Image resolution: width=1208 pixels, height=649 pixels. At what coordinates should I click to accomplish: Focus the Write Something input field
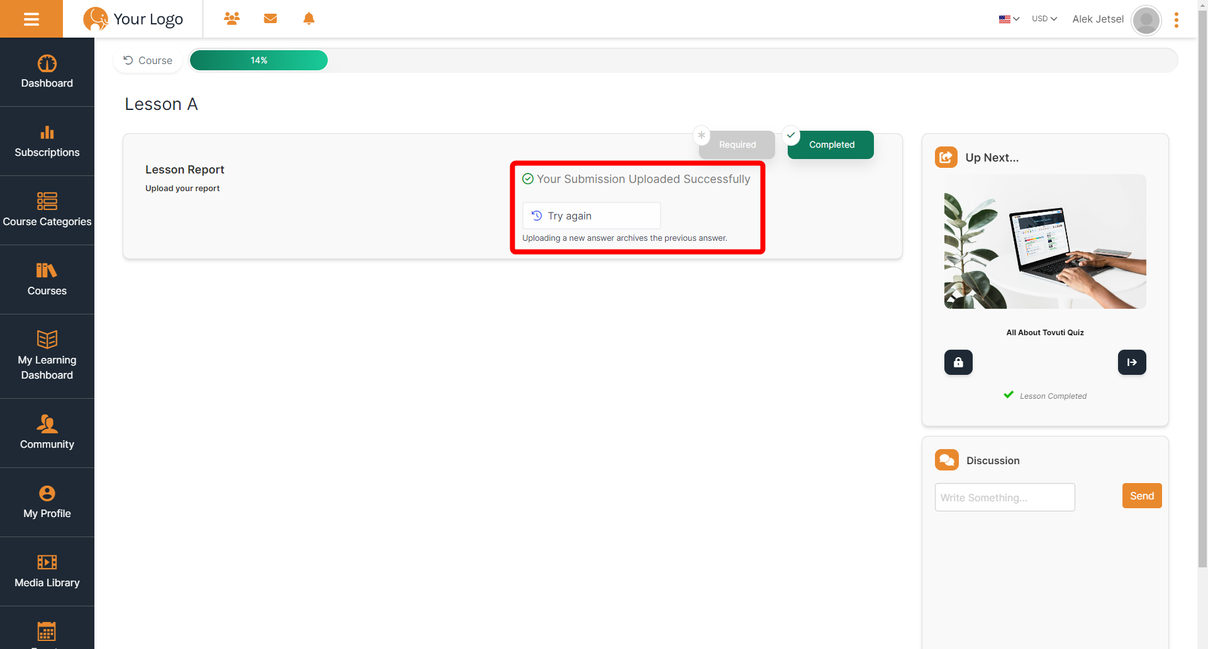tap(1005, 497)
